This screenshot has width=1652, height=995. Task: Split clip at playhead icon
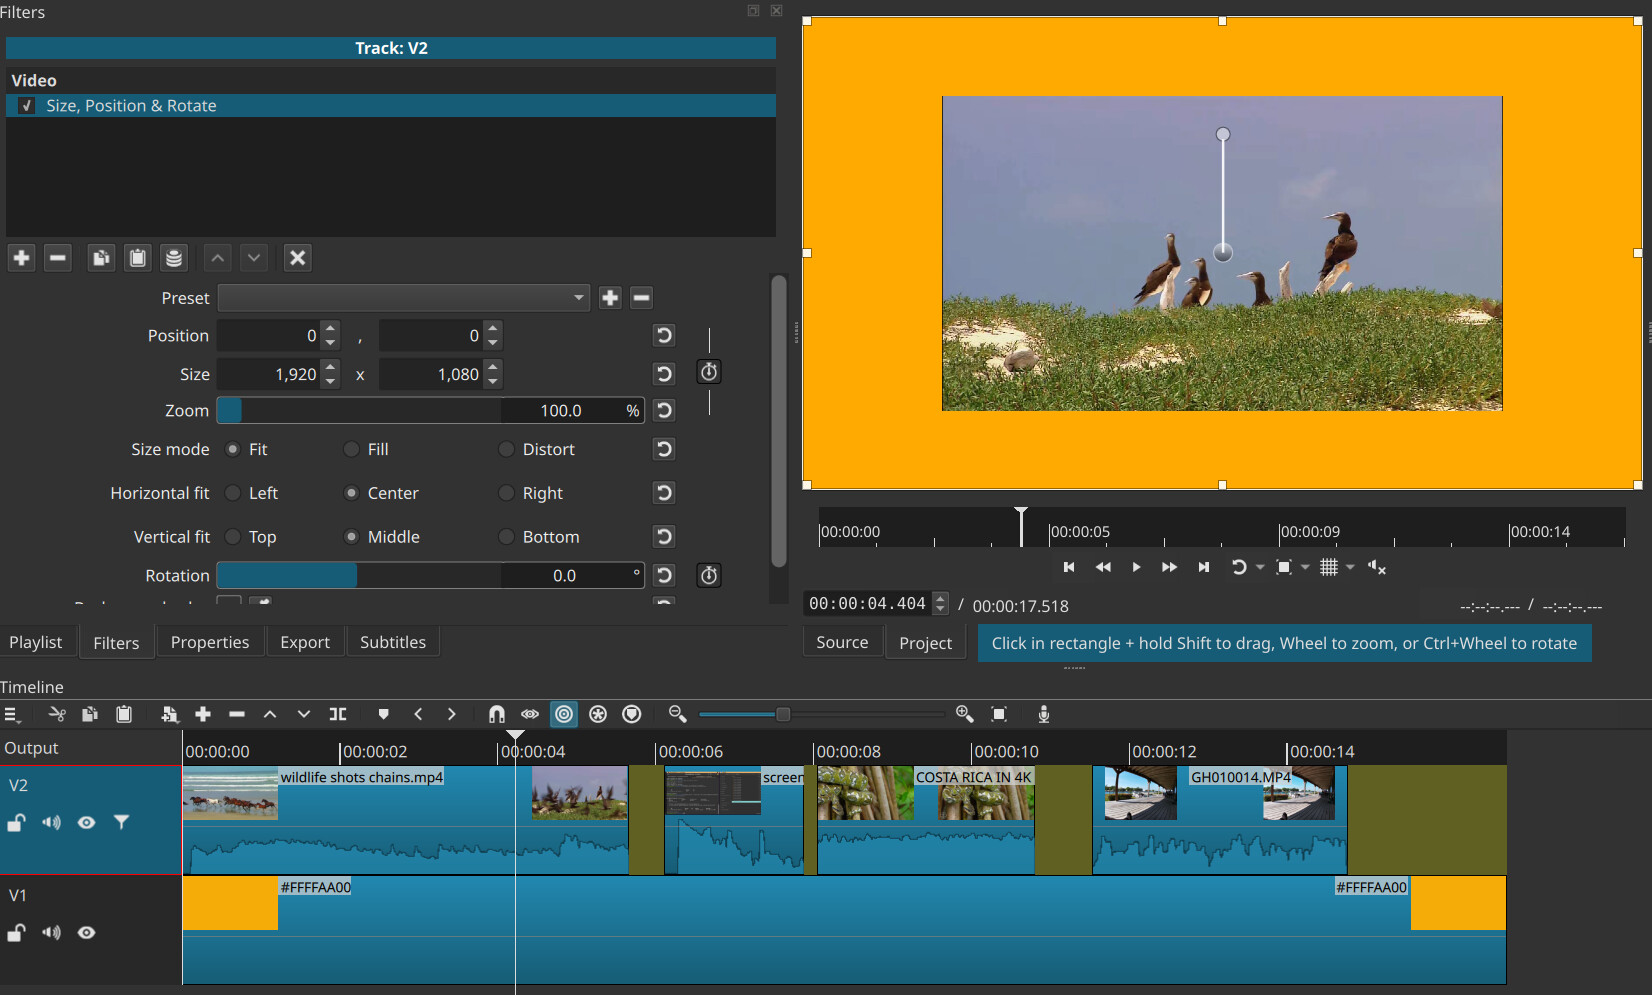(x=338, y=714)
